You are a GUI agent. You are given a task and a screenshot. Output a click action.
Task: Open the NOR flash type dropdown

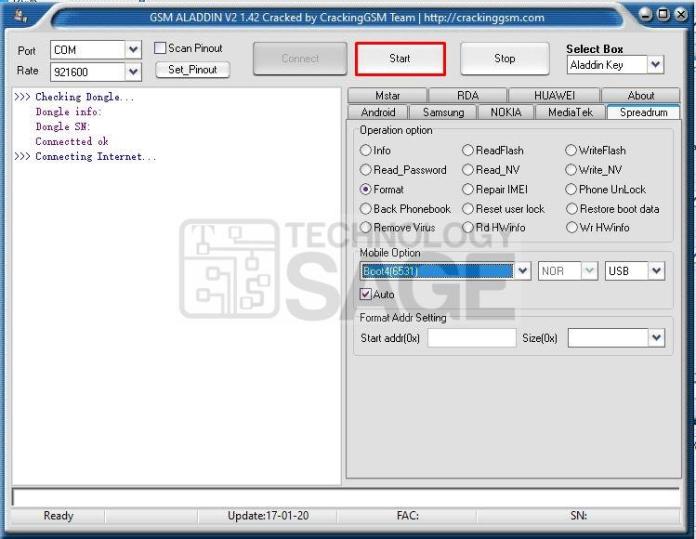(589, 270)
